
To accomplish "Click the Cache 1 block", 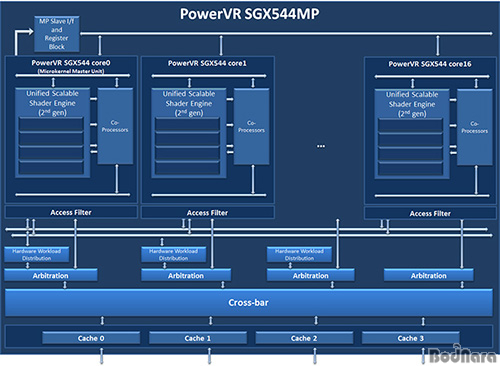I will click(198, 338).
